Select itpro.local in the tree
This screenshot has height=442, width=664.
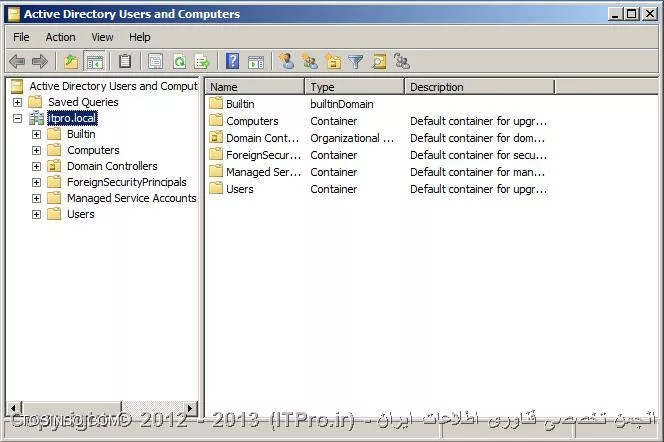click(x=72, y=118)
